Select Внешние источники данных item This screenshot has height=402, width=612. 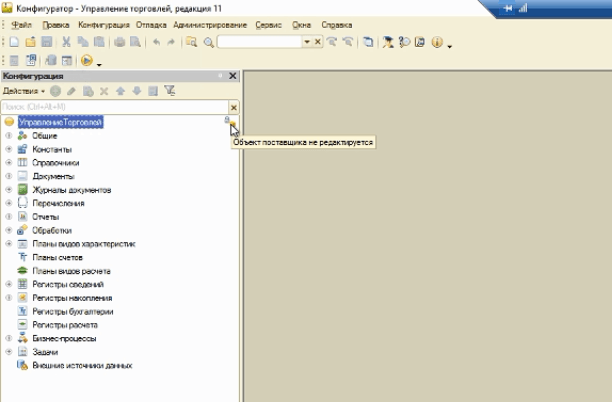click(x=82, y=366)
